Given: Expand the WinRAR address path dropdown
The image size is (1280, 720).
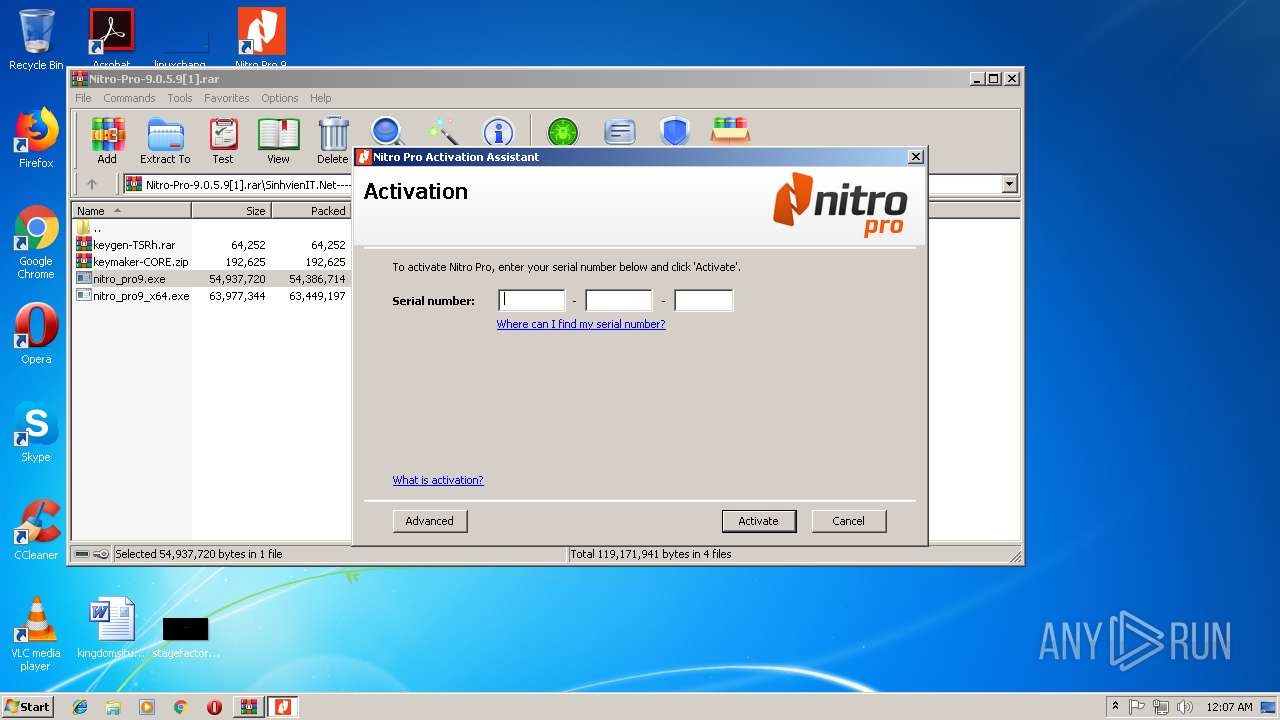Looking at the screenshot, I should [x=1009, y=184].
